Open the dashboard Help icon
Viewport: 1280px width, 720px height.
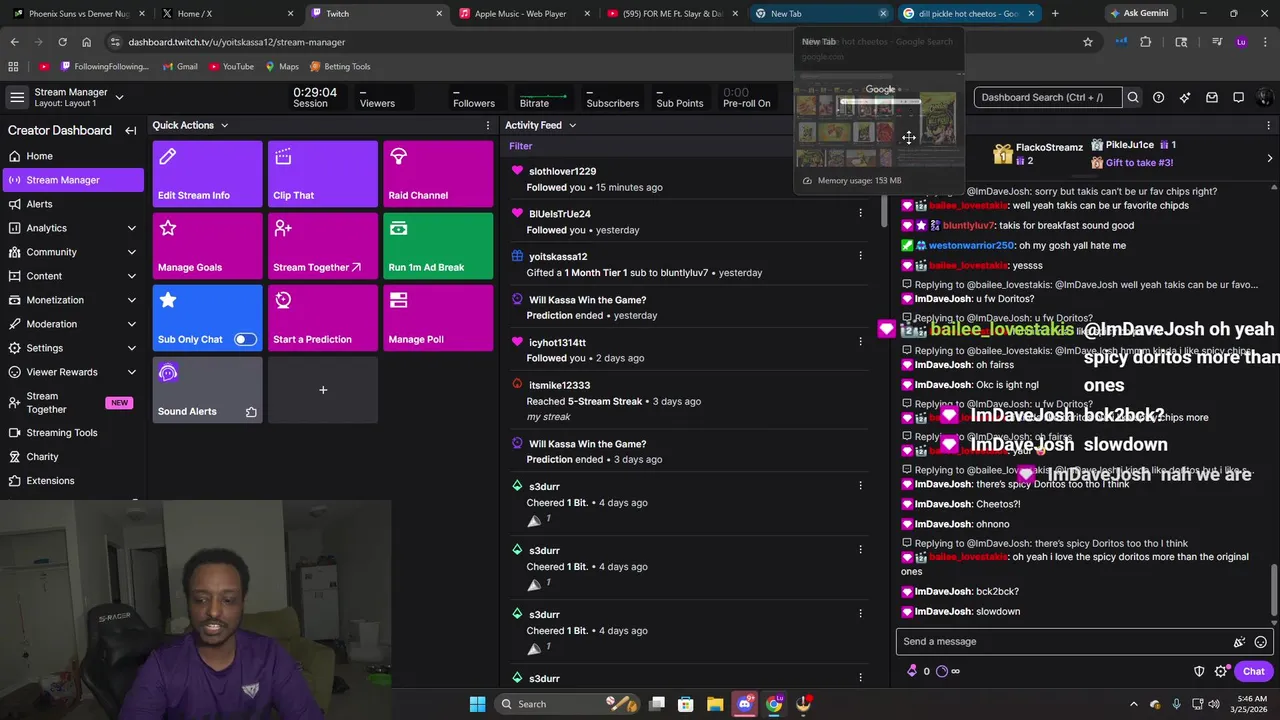point(1158,97)
